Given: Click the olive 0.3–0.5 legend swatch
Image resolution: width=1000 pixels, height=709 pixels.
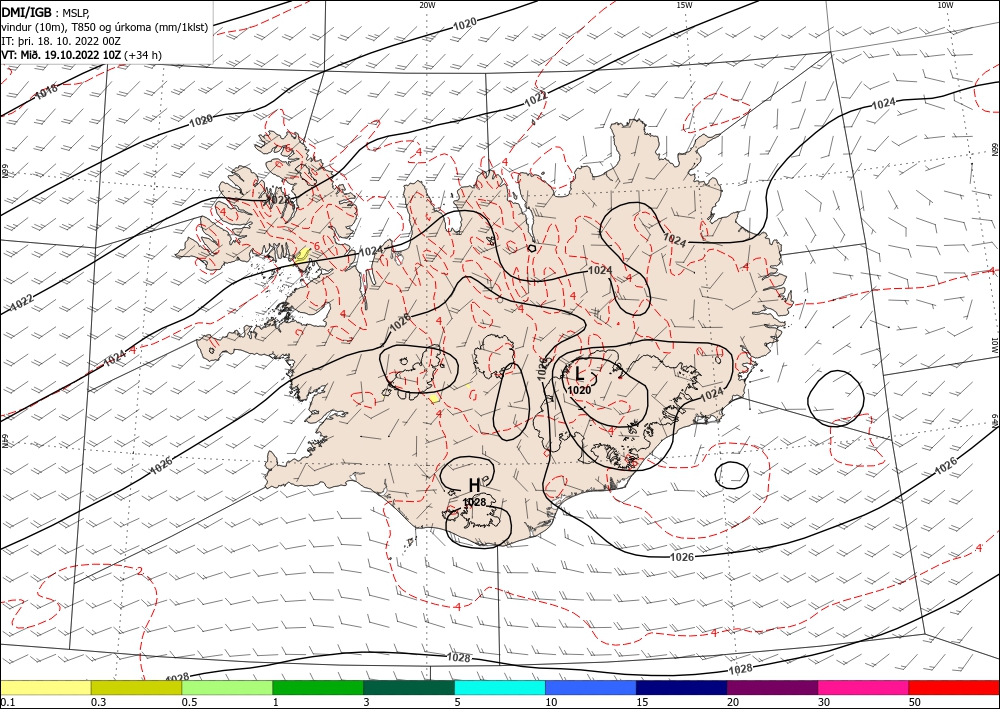Looking at the screenshot, I should (136, 687).
